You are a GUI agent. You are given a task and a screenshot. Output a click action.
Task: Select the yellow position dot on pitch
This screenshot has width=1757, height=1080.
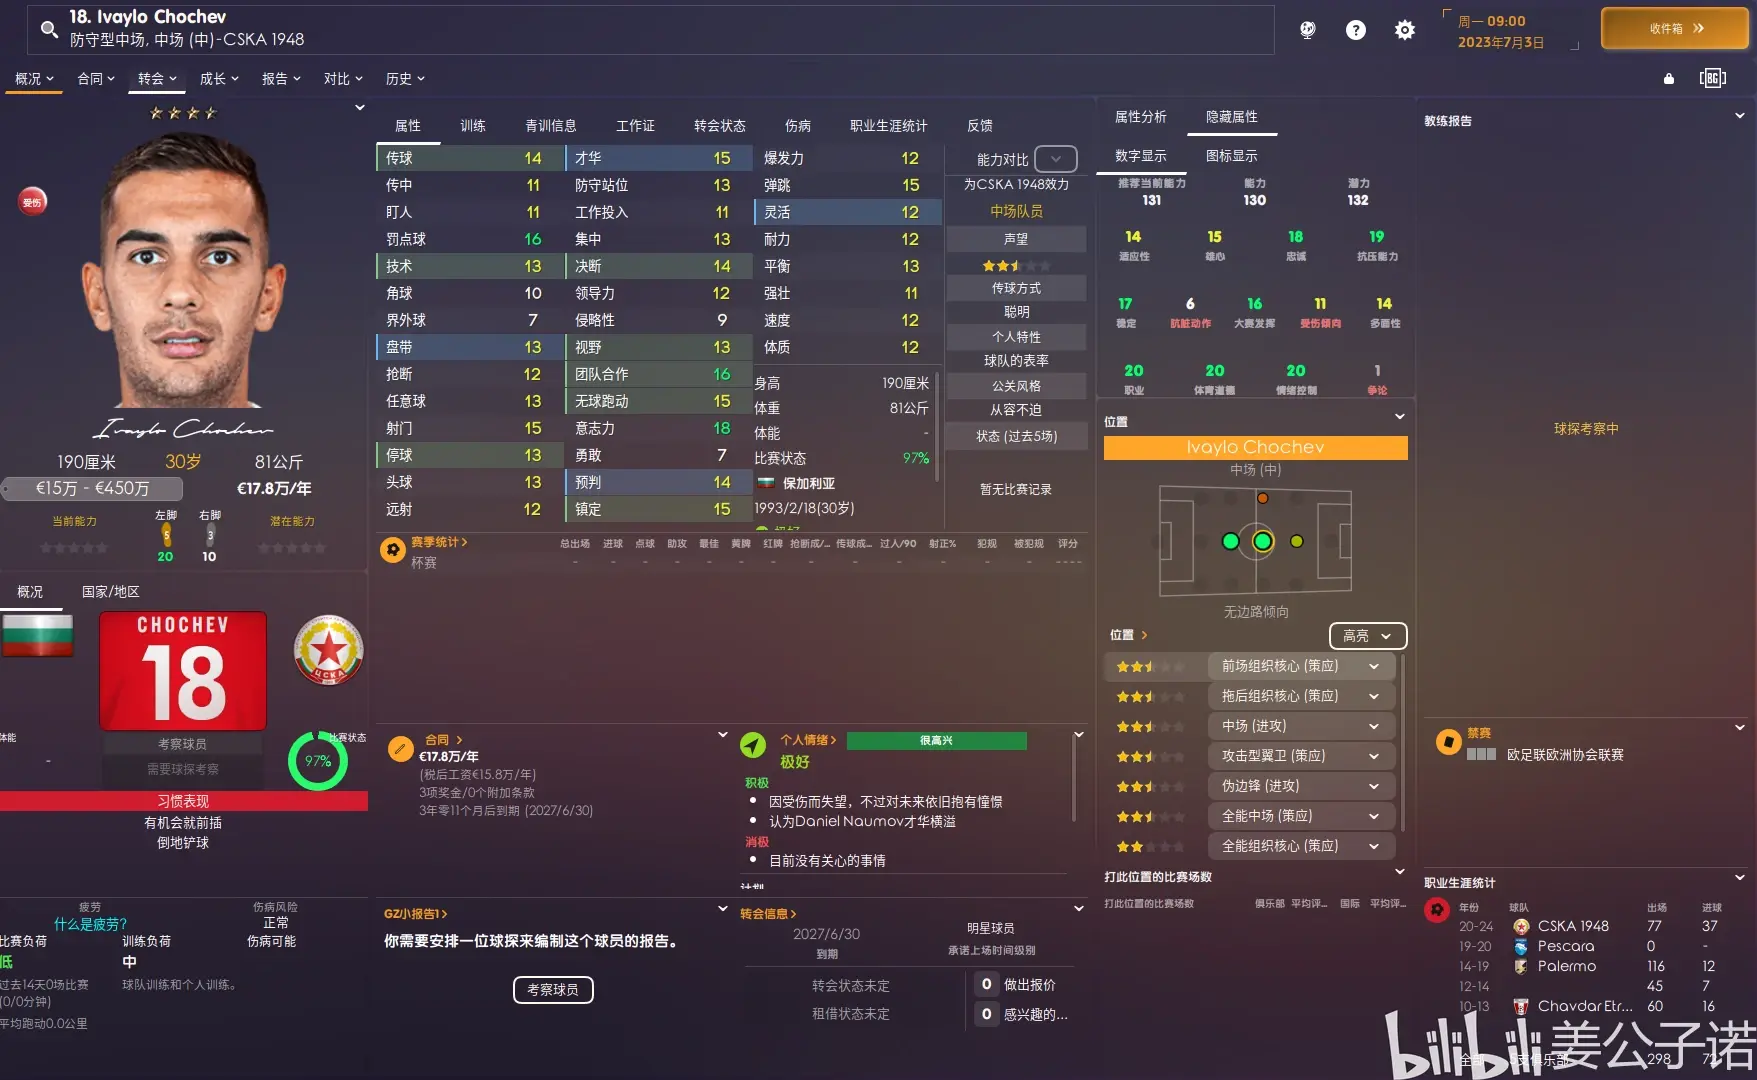click(x=1297, y=541)
